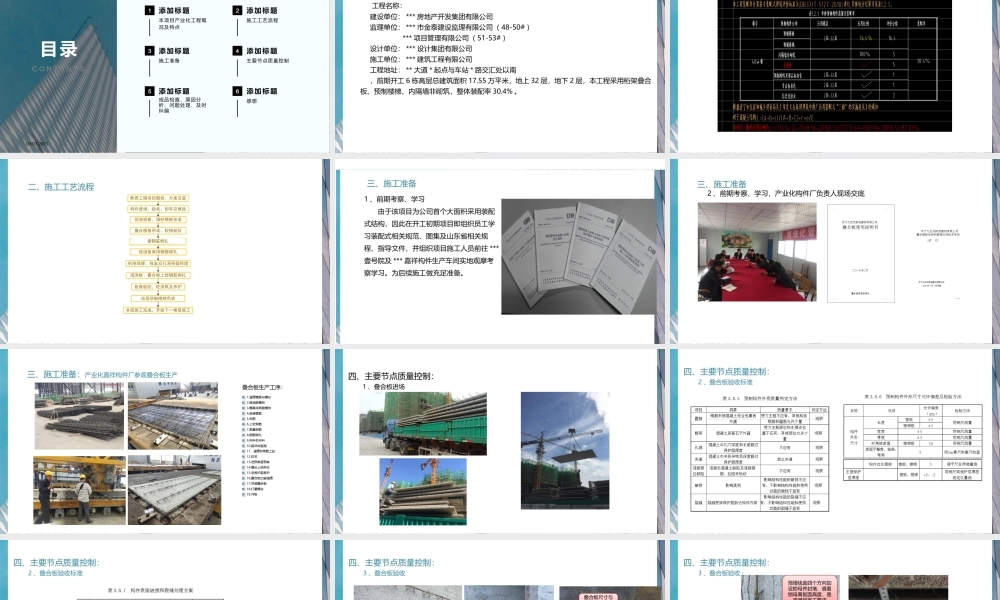Click the 工程地址 line of text
The width and height of the screenshot is (1000, 600).
point(443,70)
